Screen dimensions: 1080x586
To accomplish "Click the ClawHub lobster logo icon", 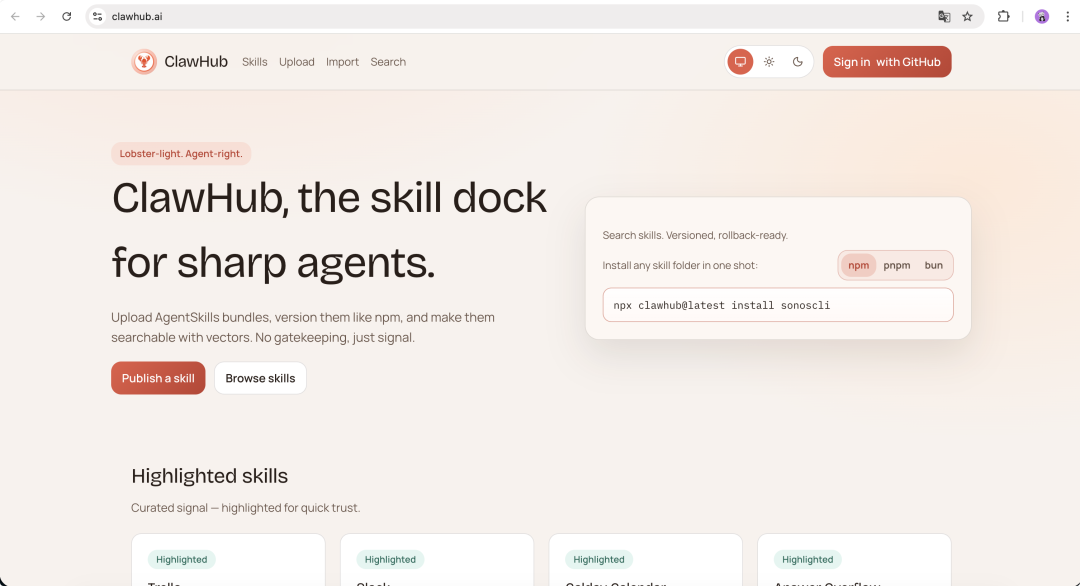I will (144, 62).
